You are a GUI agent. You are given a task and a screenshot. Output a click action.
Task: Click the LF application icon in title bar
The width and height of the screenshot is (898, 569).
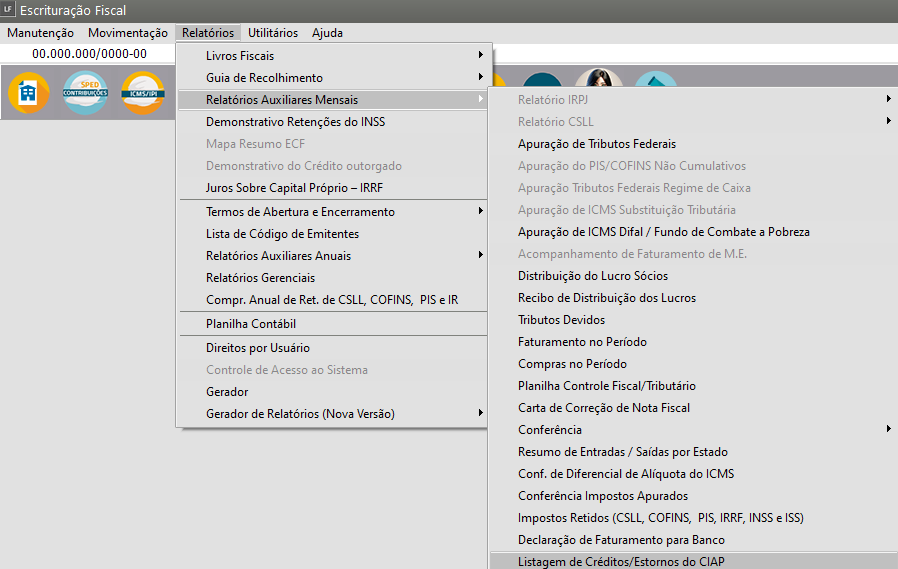(9, 10)
